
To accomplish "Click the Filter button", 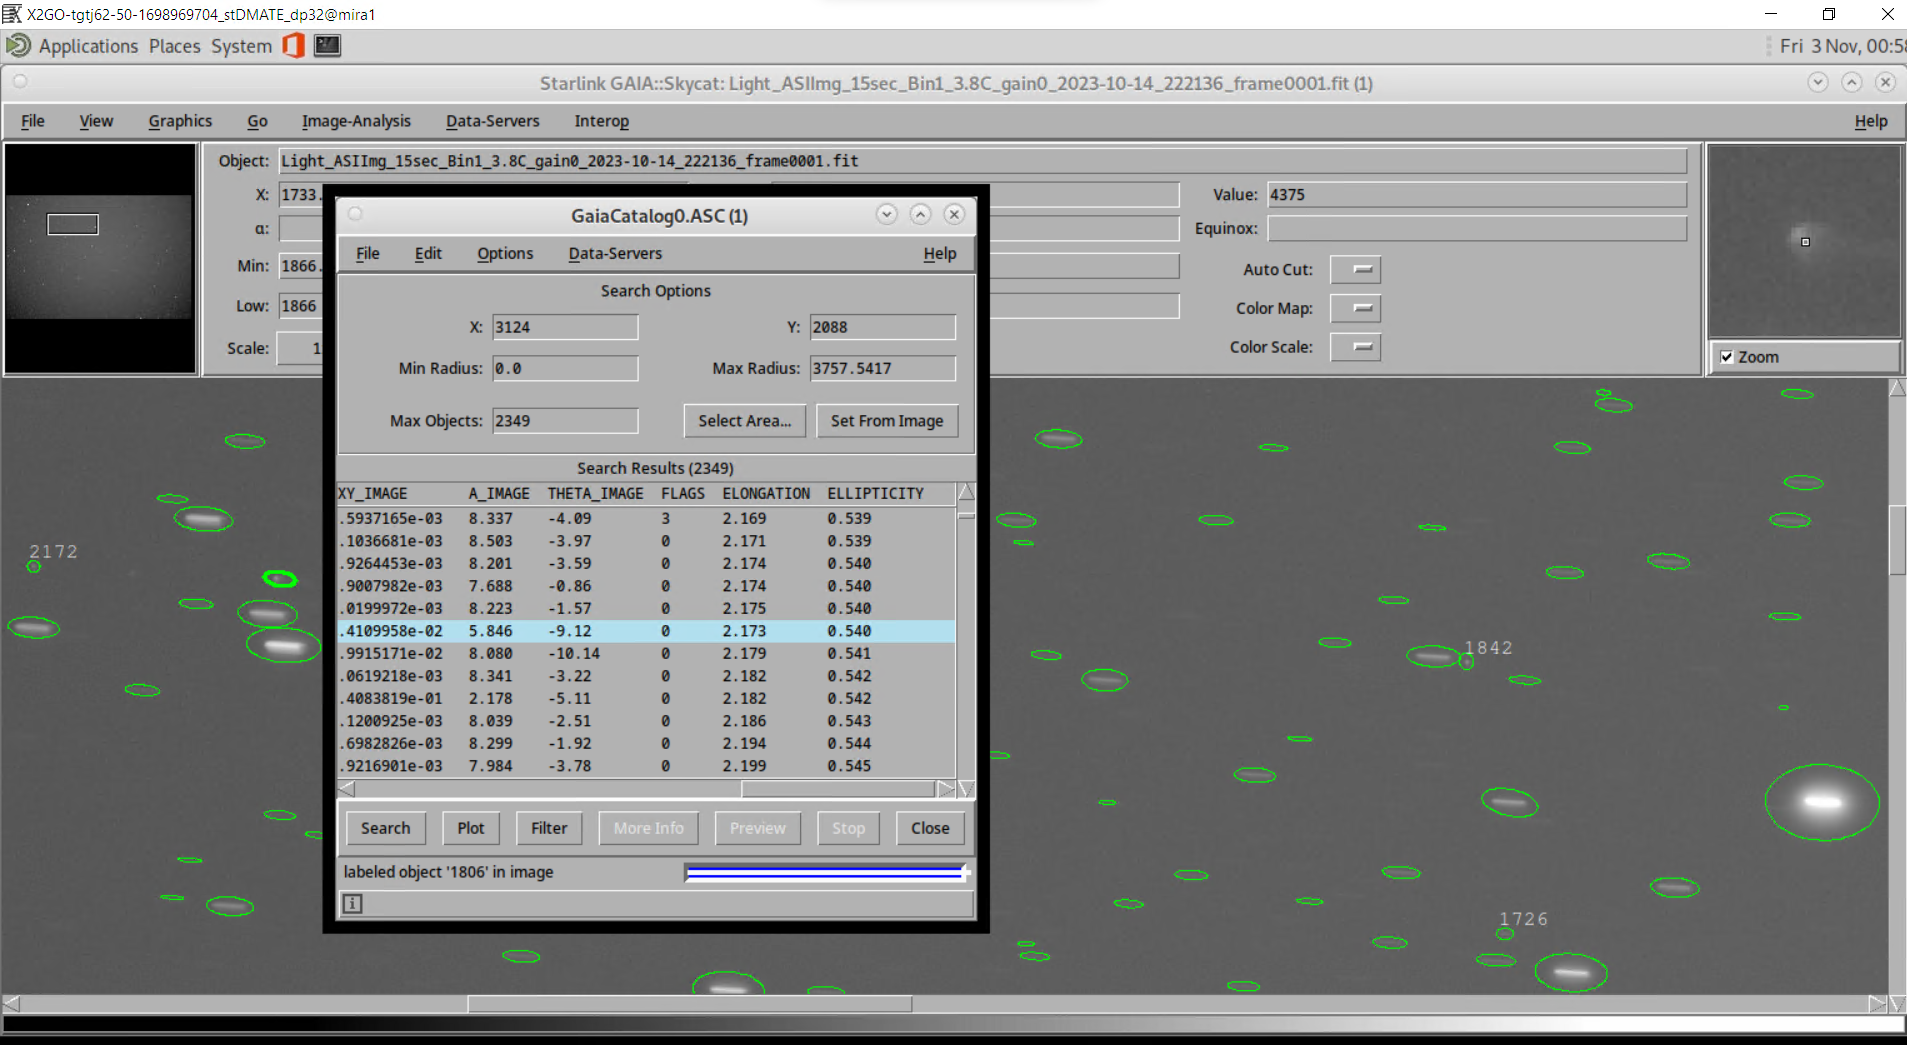I will (549, 828).
